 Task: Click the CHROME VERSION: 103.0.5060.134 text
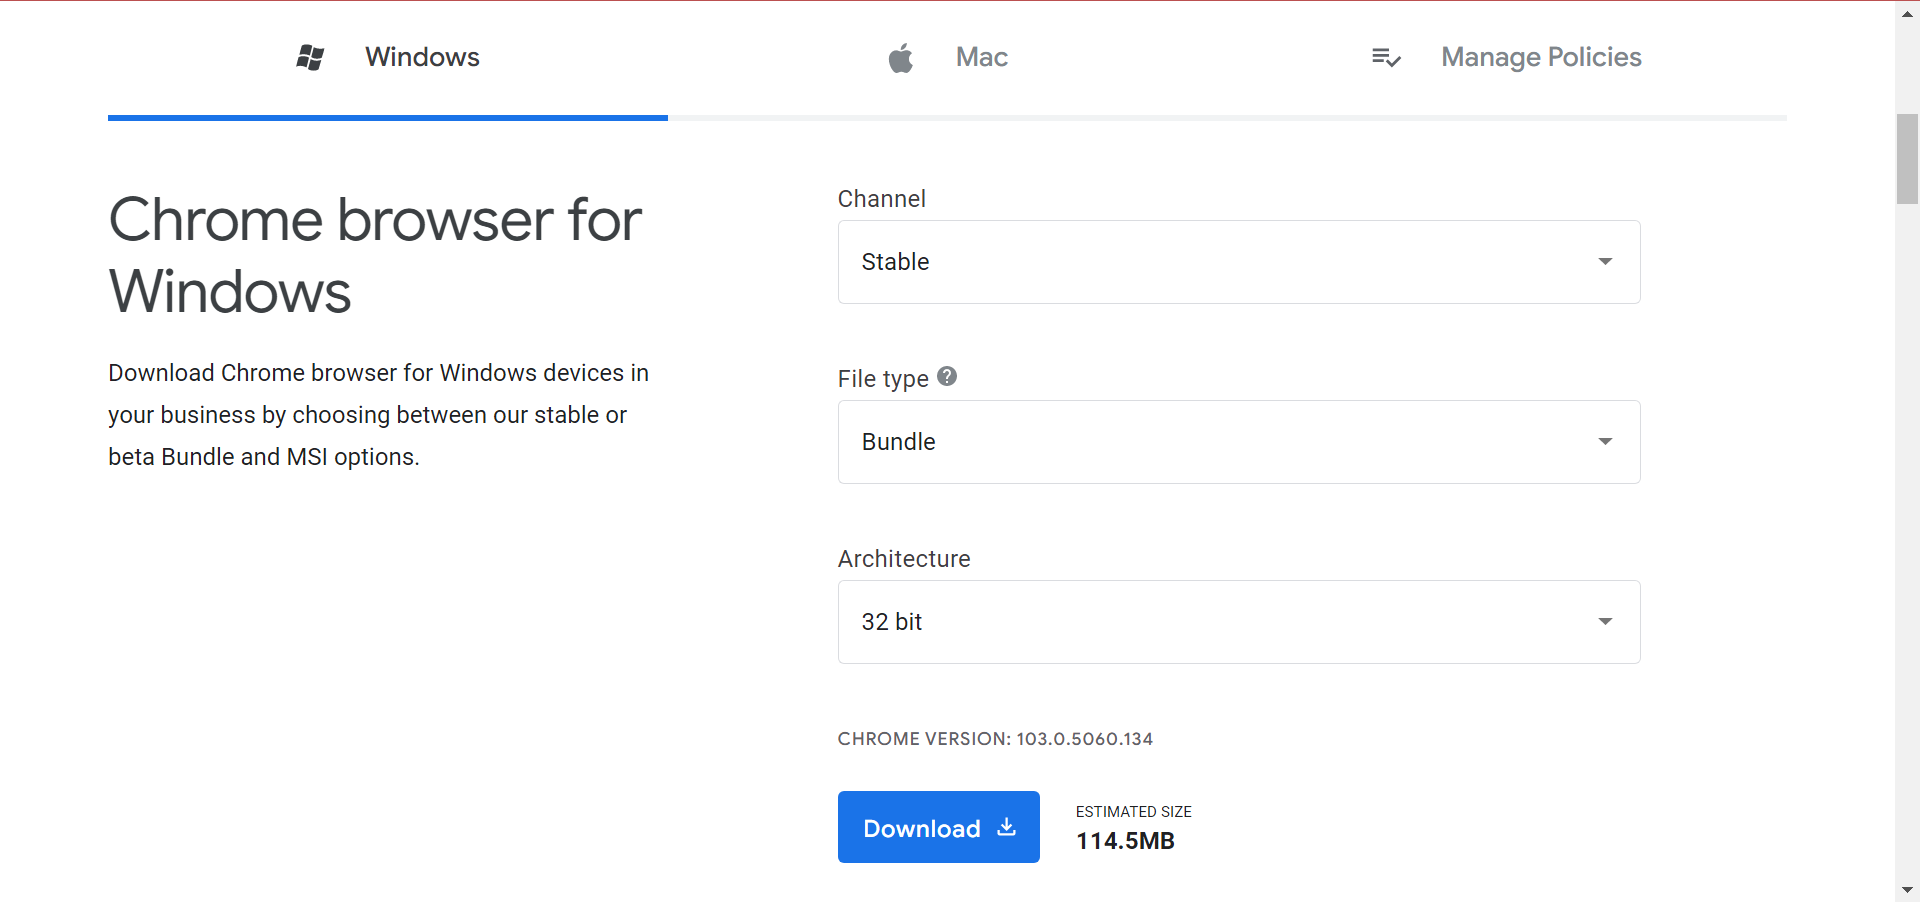995,739
